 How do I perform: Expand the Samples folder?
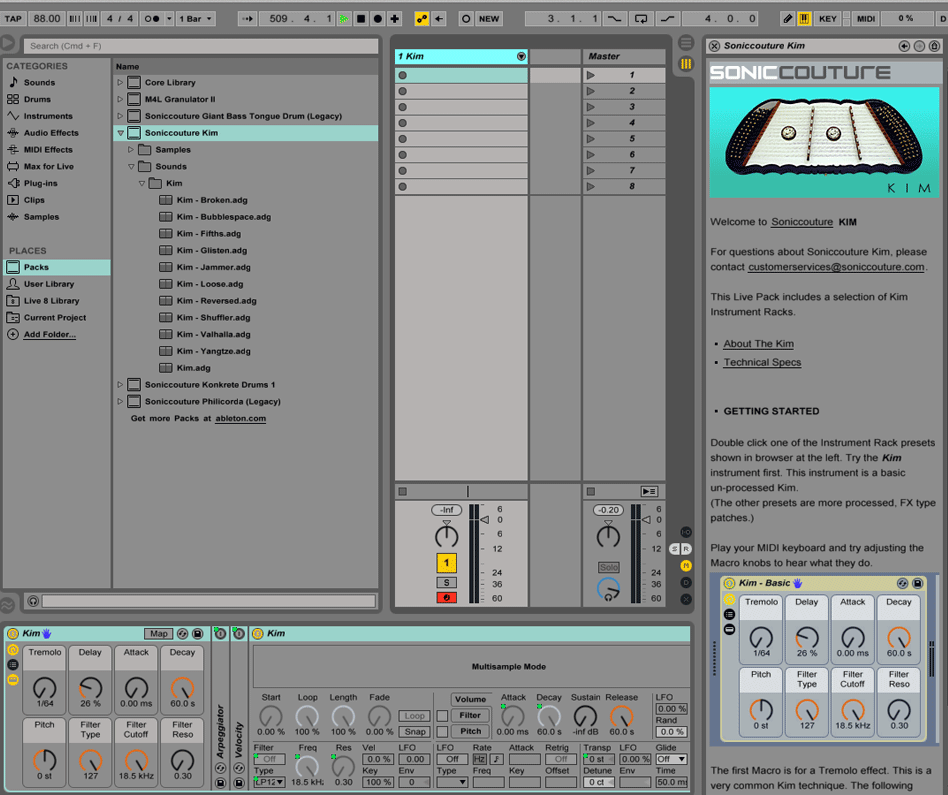[x=131, y=149]
